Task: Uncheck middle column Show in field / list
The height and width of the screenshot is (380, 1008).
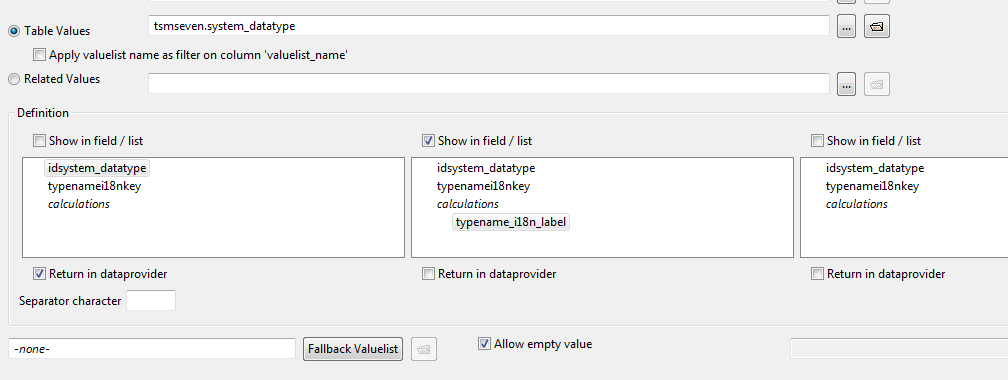Action: pos(428,141)
